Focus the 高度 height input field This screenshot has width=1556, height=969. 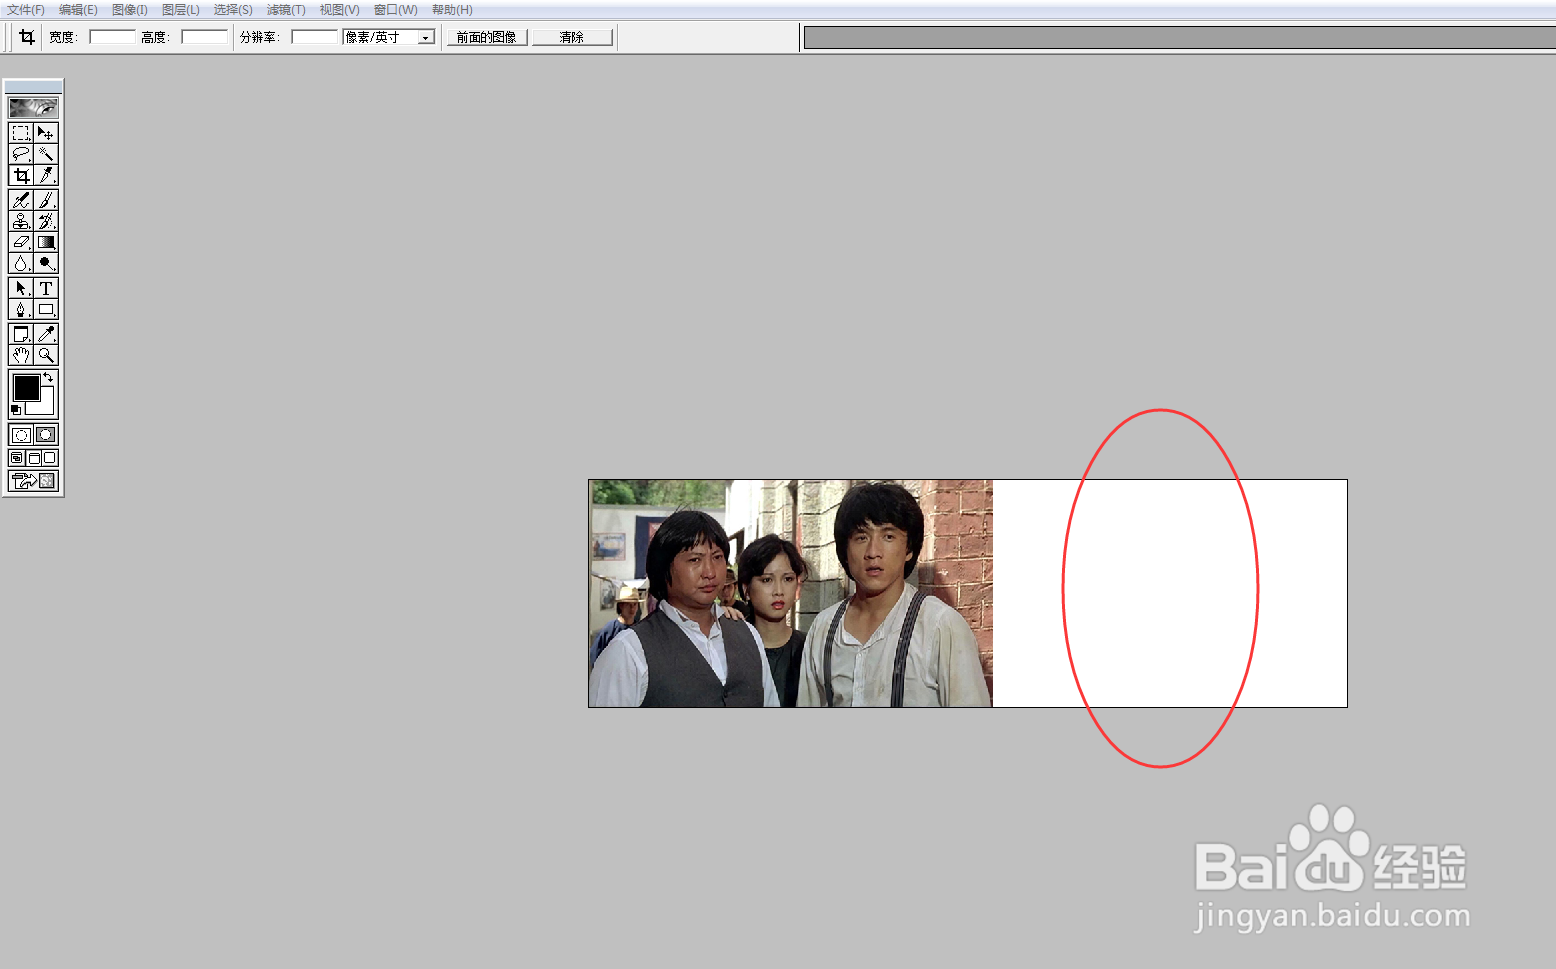(205, 37)
